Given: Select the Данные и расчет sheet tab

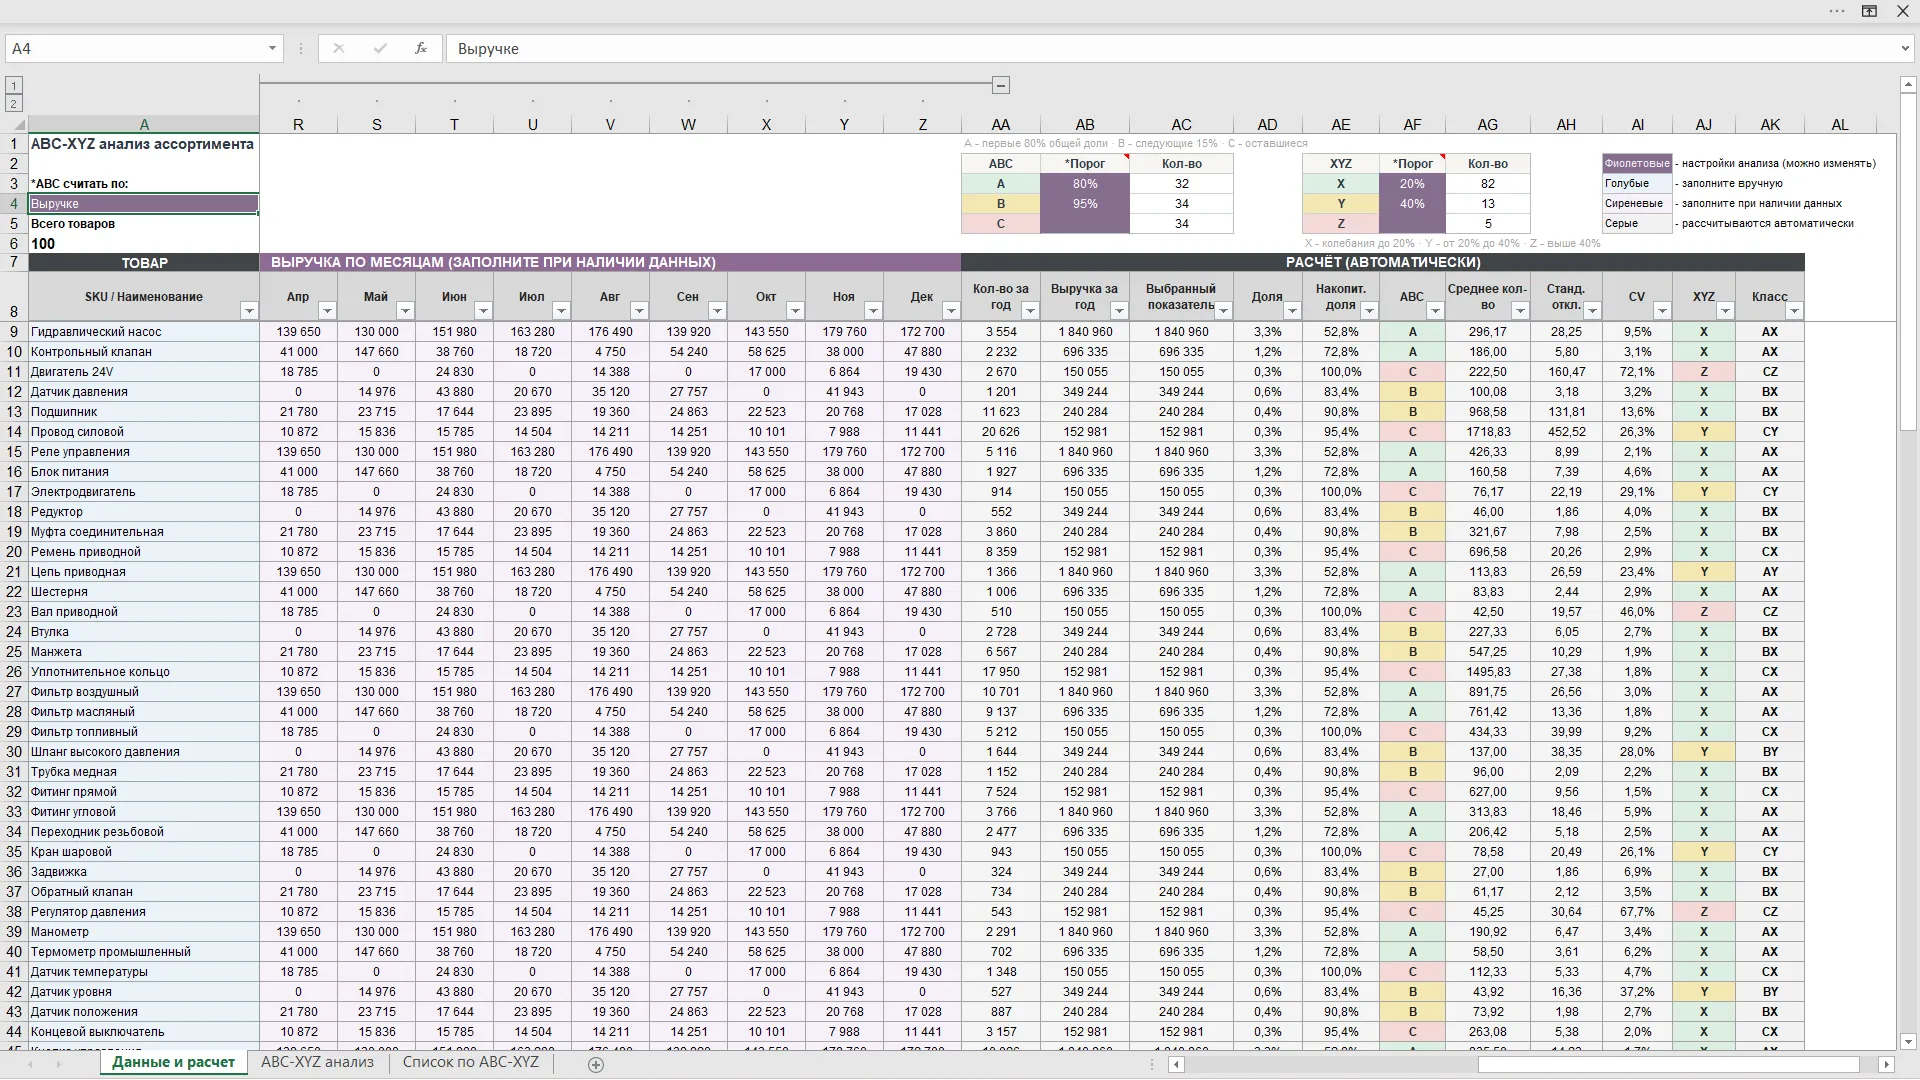Looking at the screenshot, I should tap(173, 1062).
